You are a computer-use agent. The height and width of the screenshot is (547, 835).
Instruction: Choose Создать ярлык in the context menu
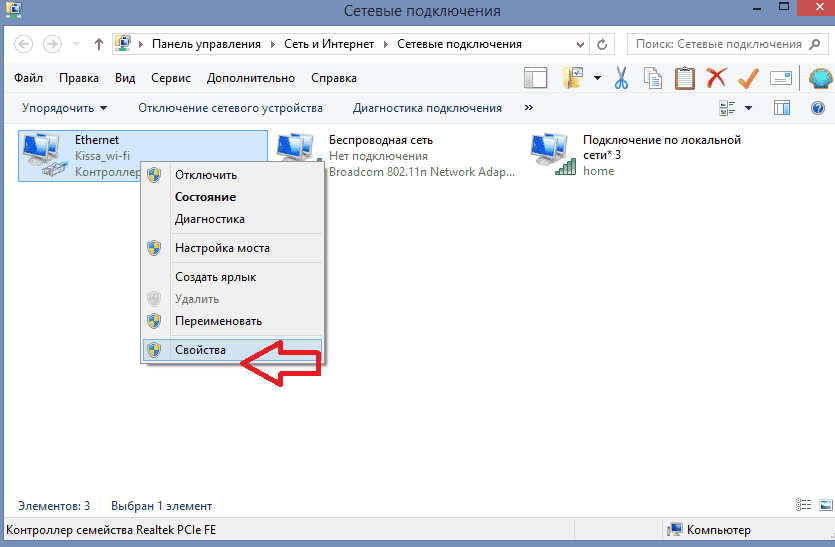point(233,277)
